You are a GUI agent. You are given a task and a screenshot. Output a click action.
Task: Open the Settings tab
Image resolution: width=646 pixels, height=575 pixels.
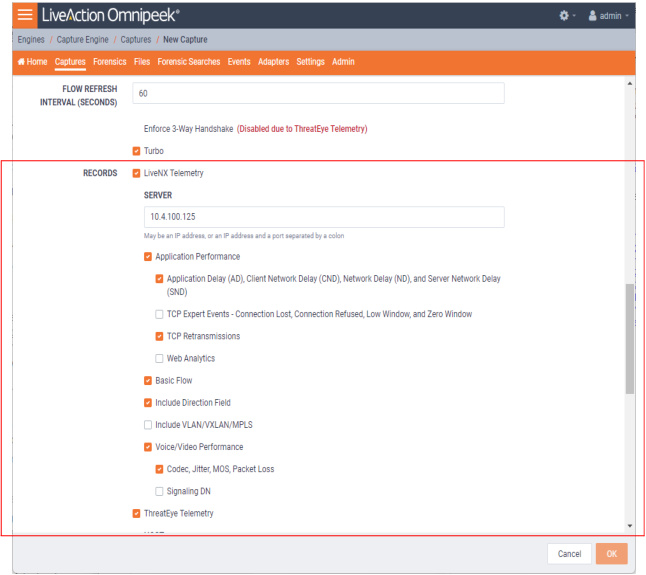311,62
